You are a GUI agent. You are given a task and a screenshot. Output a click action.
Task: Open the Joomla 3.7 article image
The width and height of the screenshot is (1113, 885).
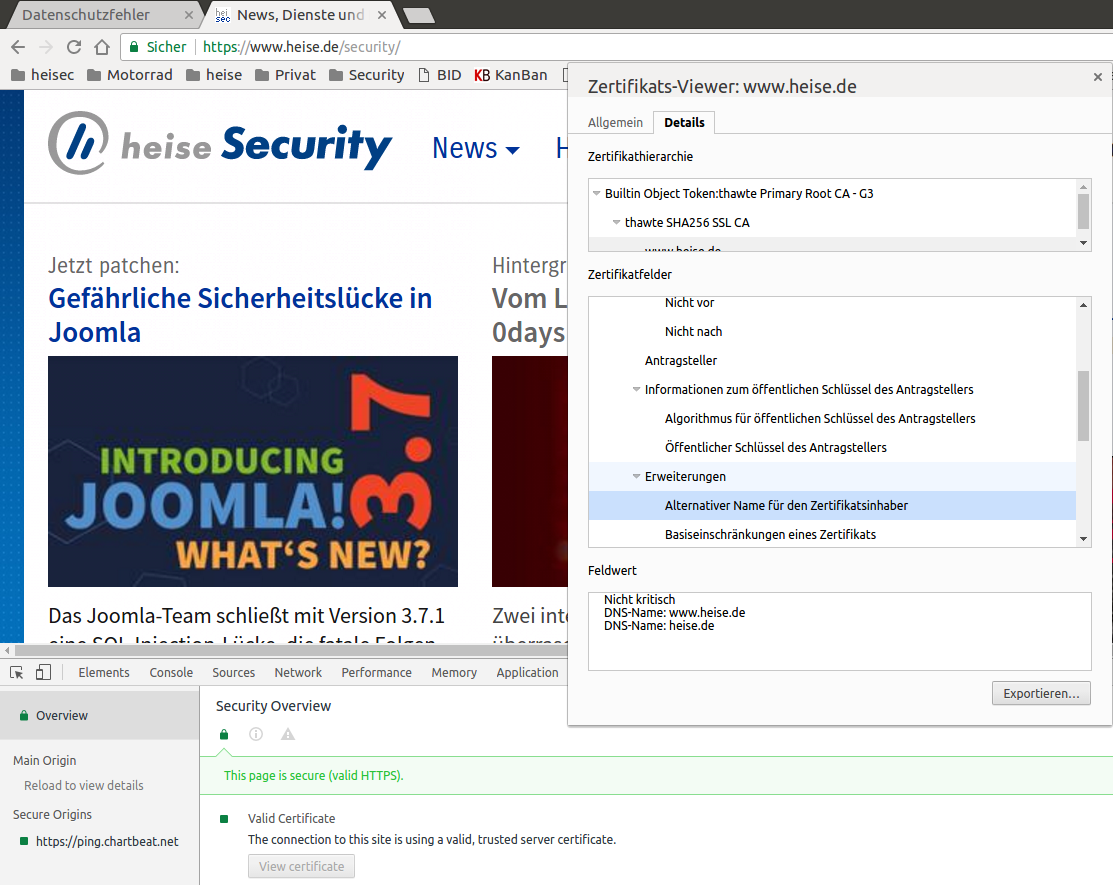(253, 471)
